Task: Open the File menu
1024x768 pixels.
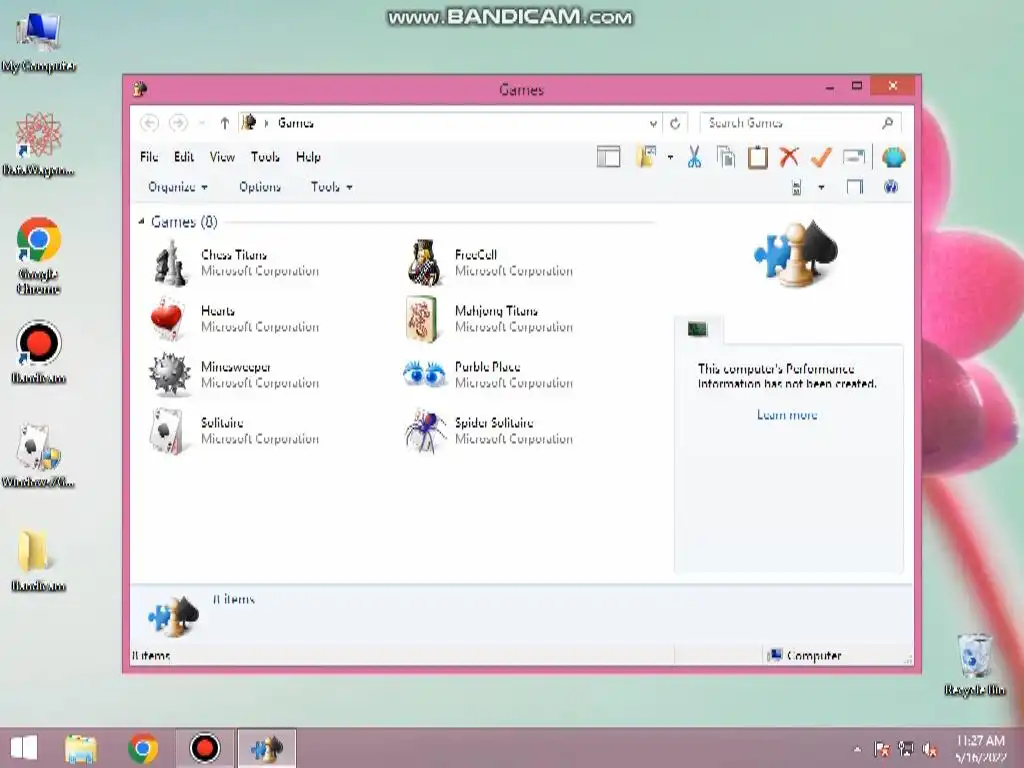Action: pos(149,157)
